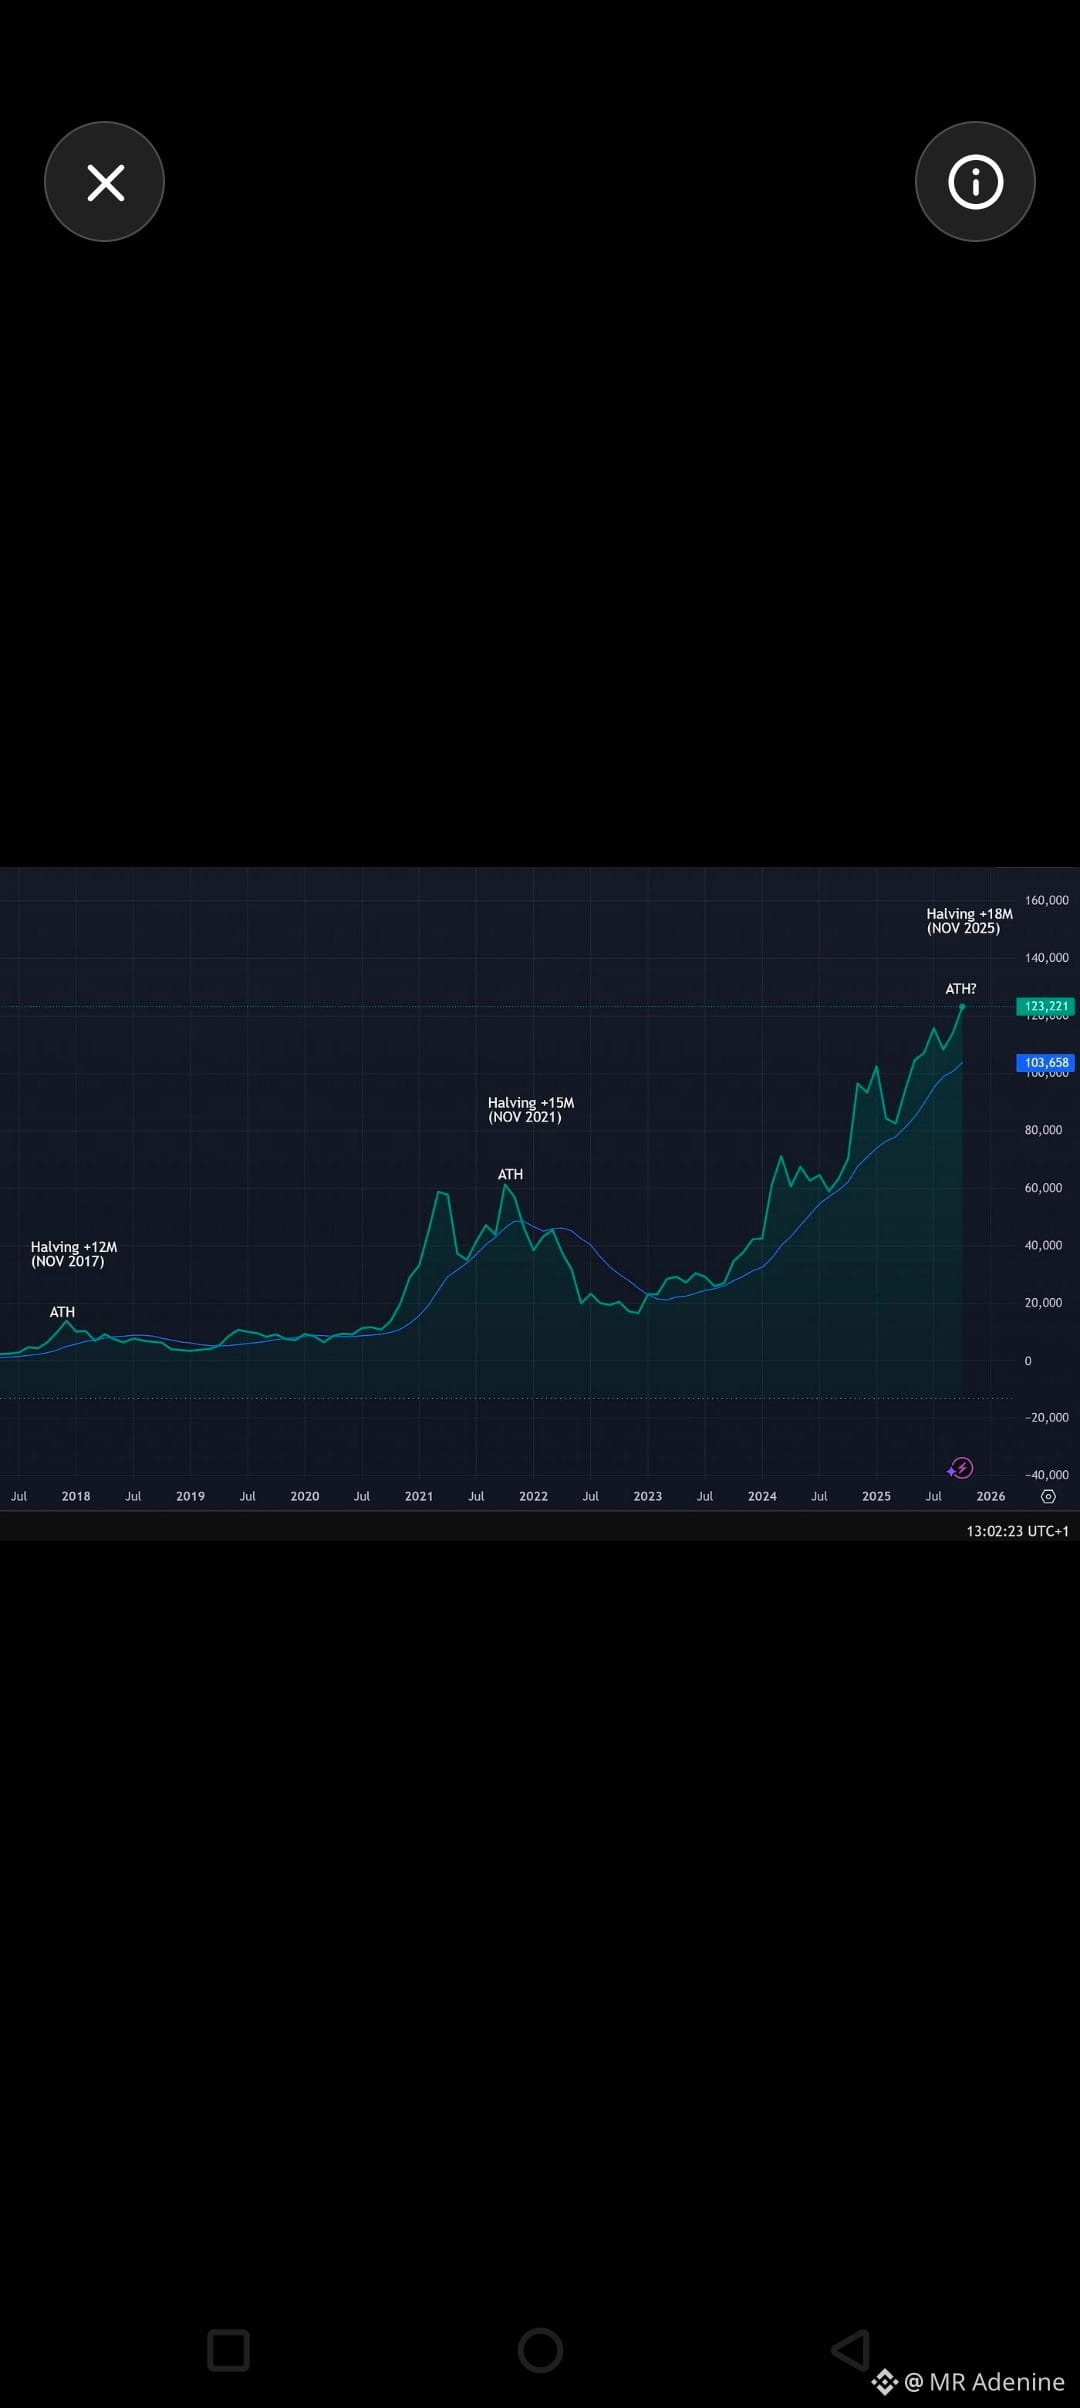Click the 160,000 price axis label
The image size is (1080, 2408).
tap(1046, 900)
